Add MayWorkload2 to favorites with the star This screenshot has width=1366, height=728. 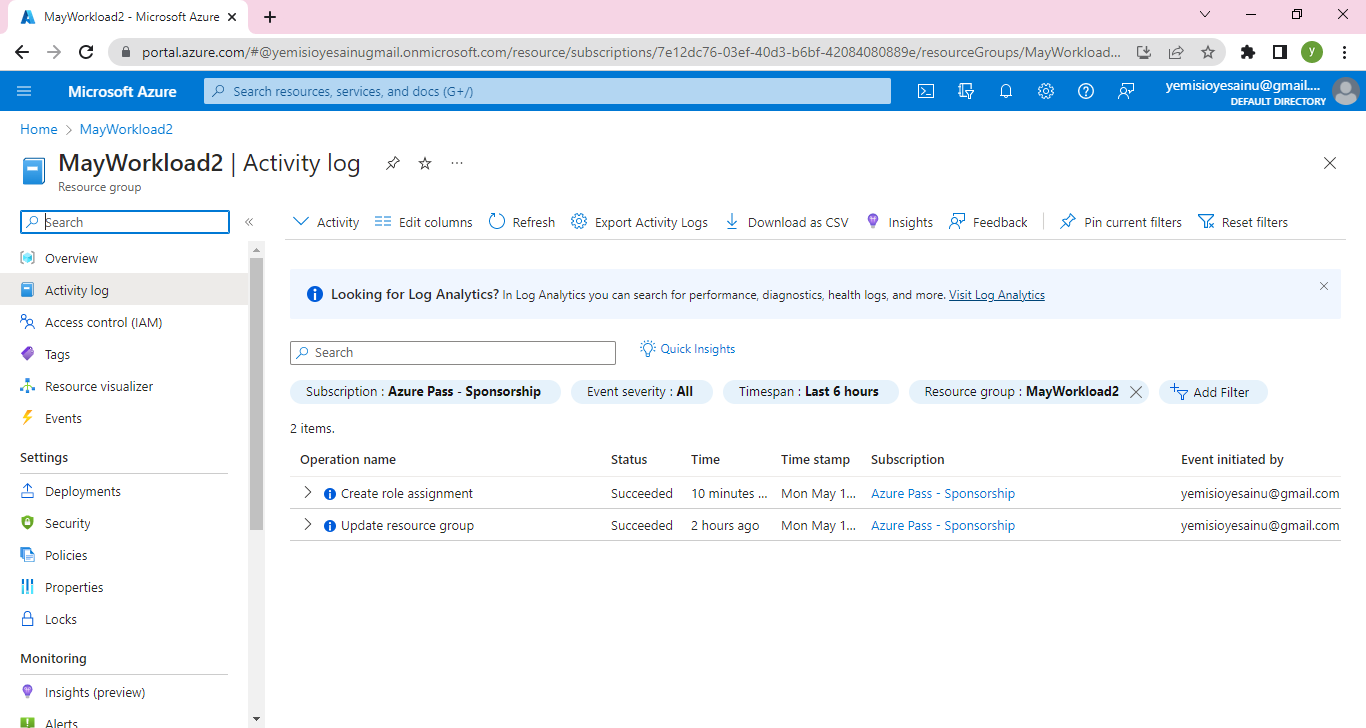[x=425, y=163]
